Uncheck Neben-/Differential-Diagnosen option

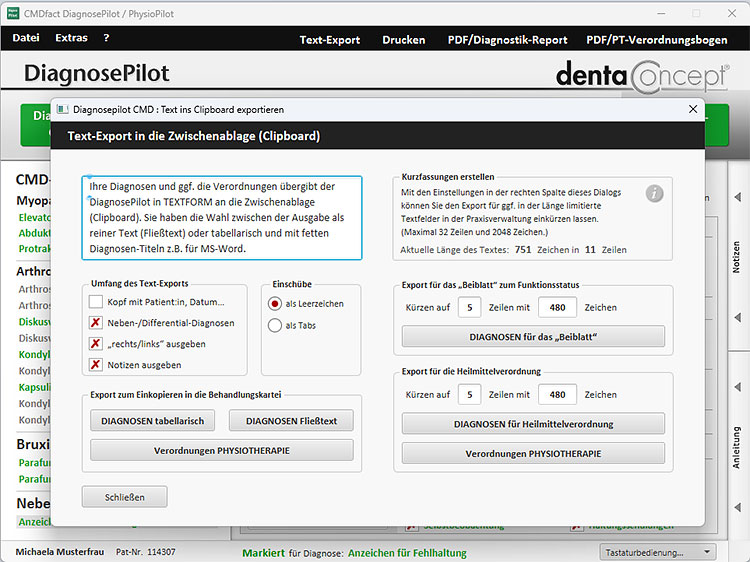96,323
